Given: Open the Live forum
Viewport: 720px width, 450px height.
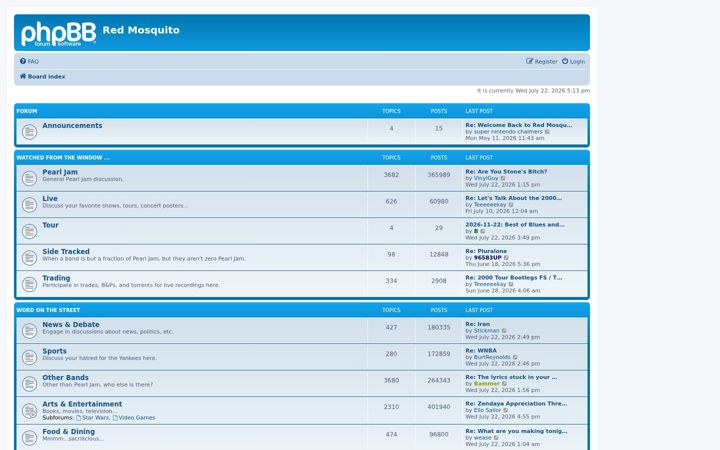Looking at the screenshot, I should coord(50,198).
